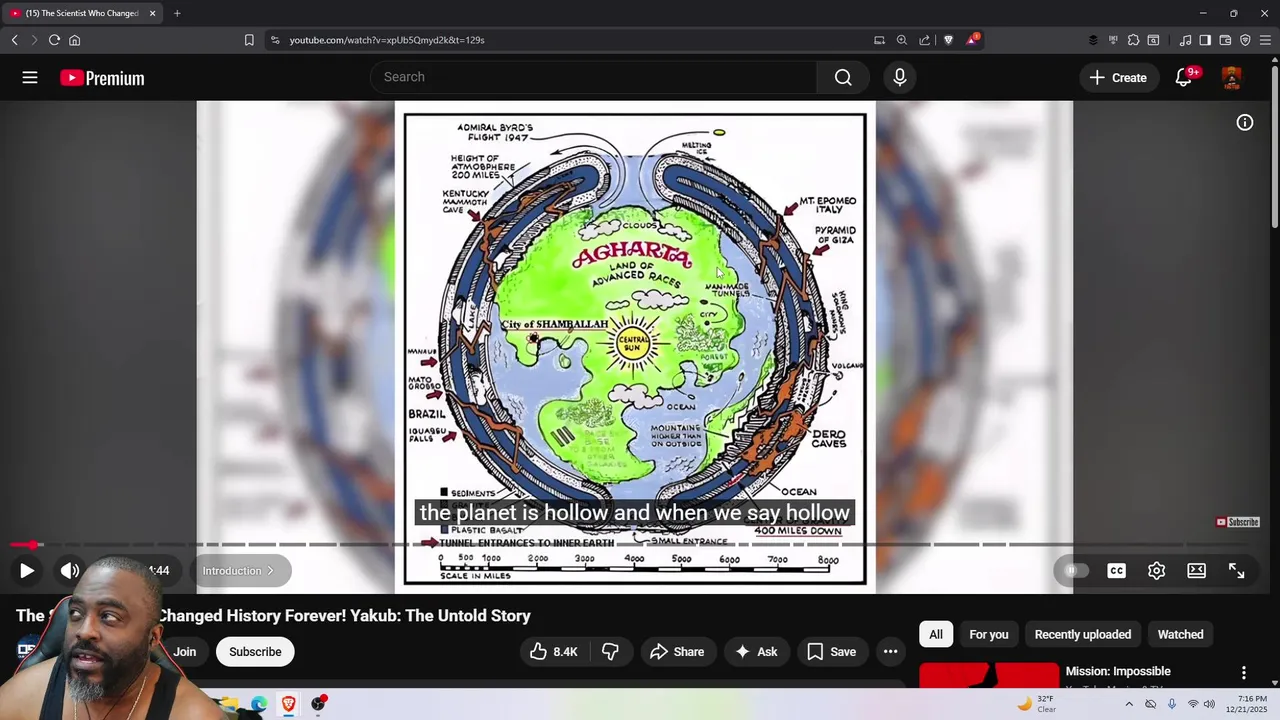The image size is (1280, 720).
Task: Open Mission: Impossible video thumbnail
Action: click(x=988, y=675)
